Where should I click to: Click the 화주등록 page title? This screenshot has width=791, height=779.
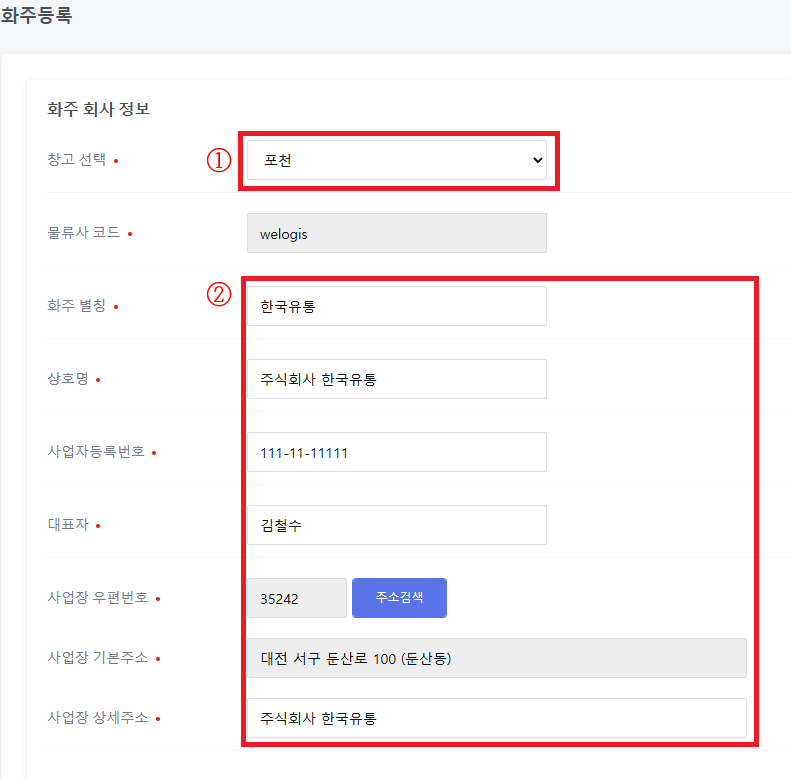[x=37, y=17]
